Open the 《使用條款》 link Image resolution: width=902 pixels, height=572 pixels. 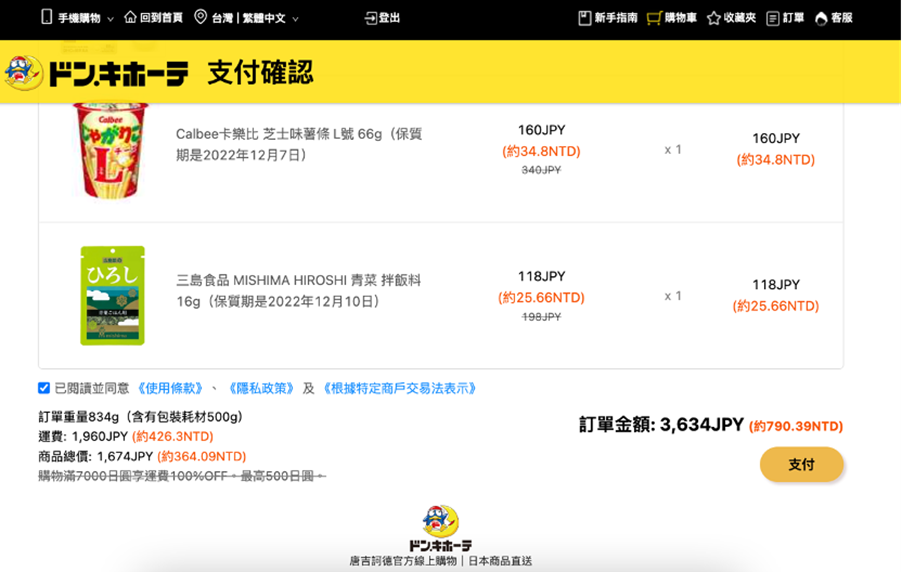pyautogui.click(x=170, y=388)
